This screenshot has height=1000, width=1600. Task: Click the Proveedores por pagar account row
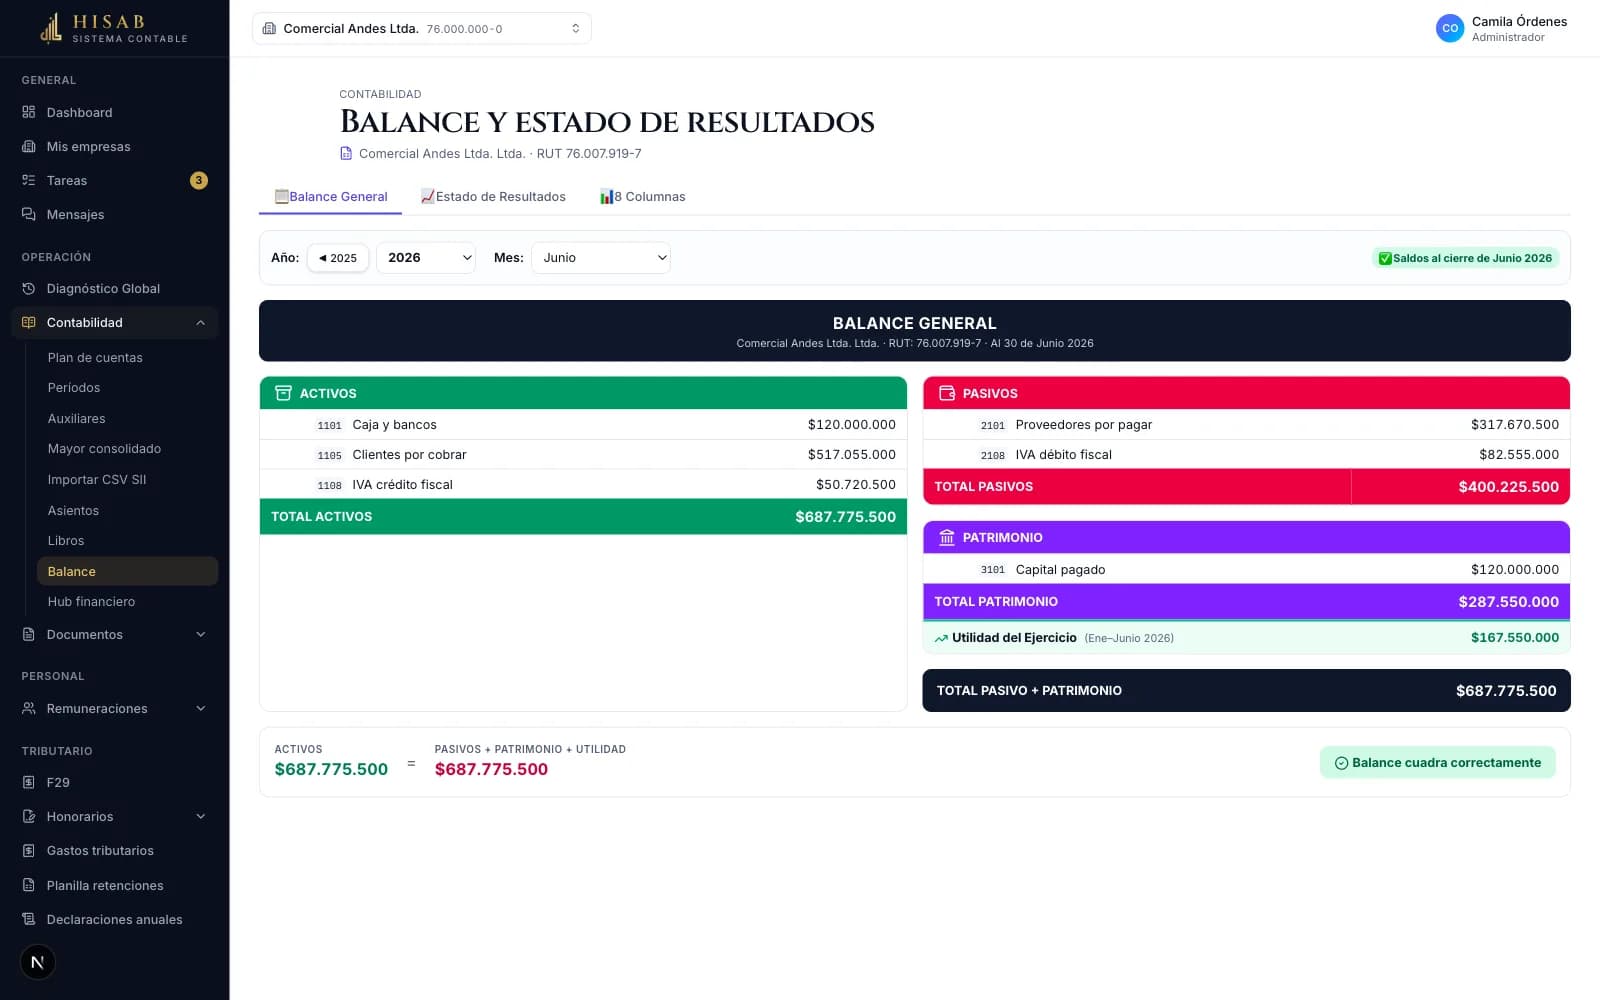point(1246,424)
